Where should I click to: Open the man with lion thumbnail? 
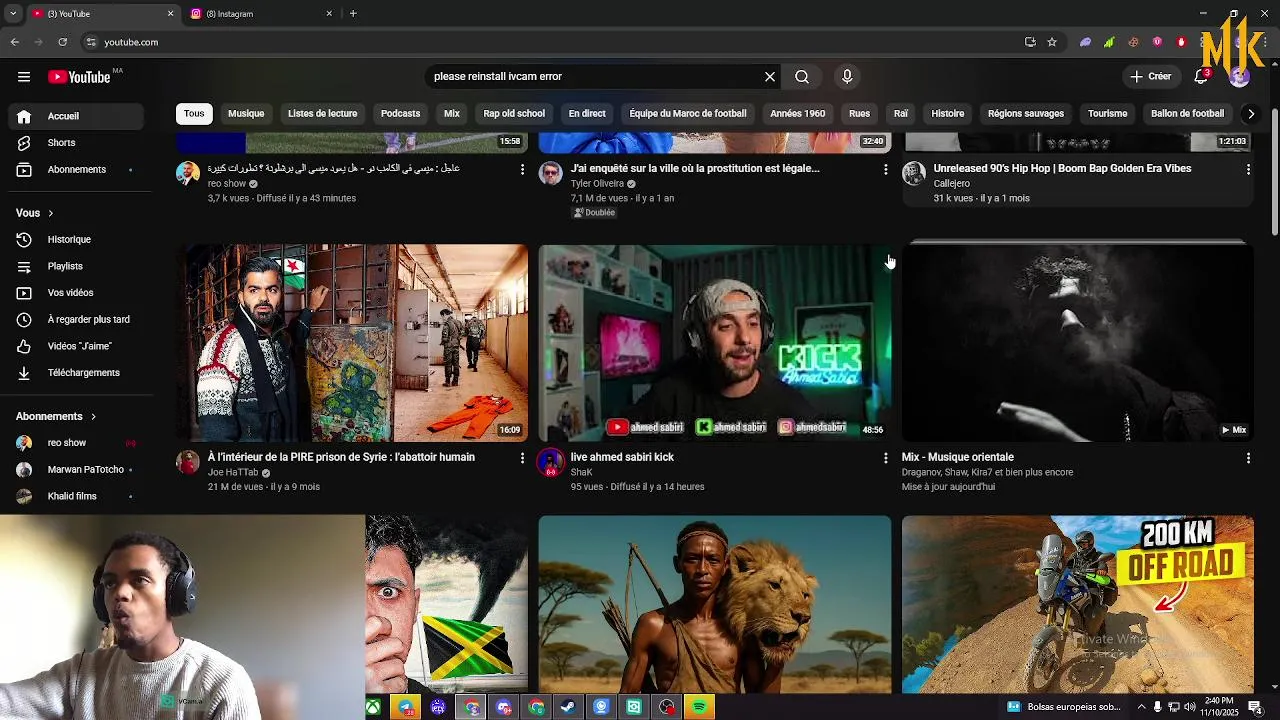coord(715,604)
